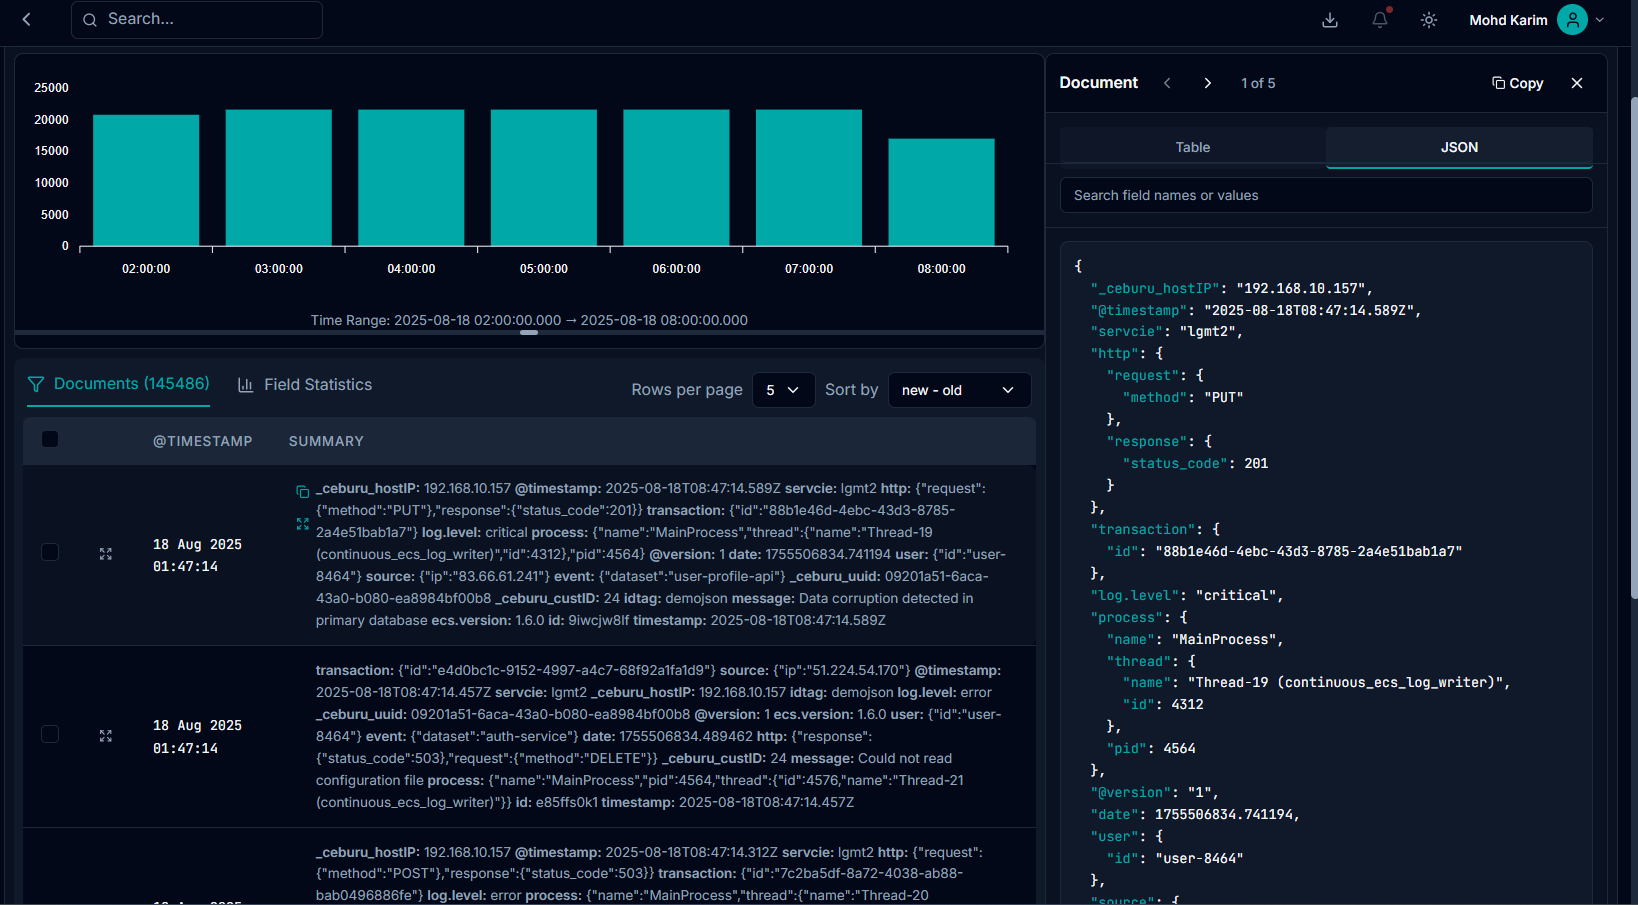The width and height of the screenshot is (1638, 905).
Task: Click the page vertical scrollbar
Action: [1634, 350]
